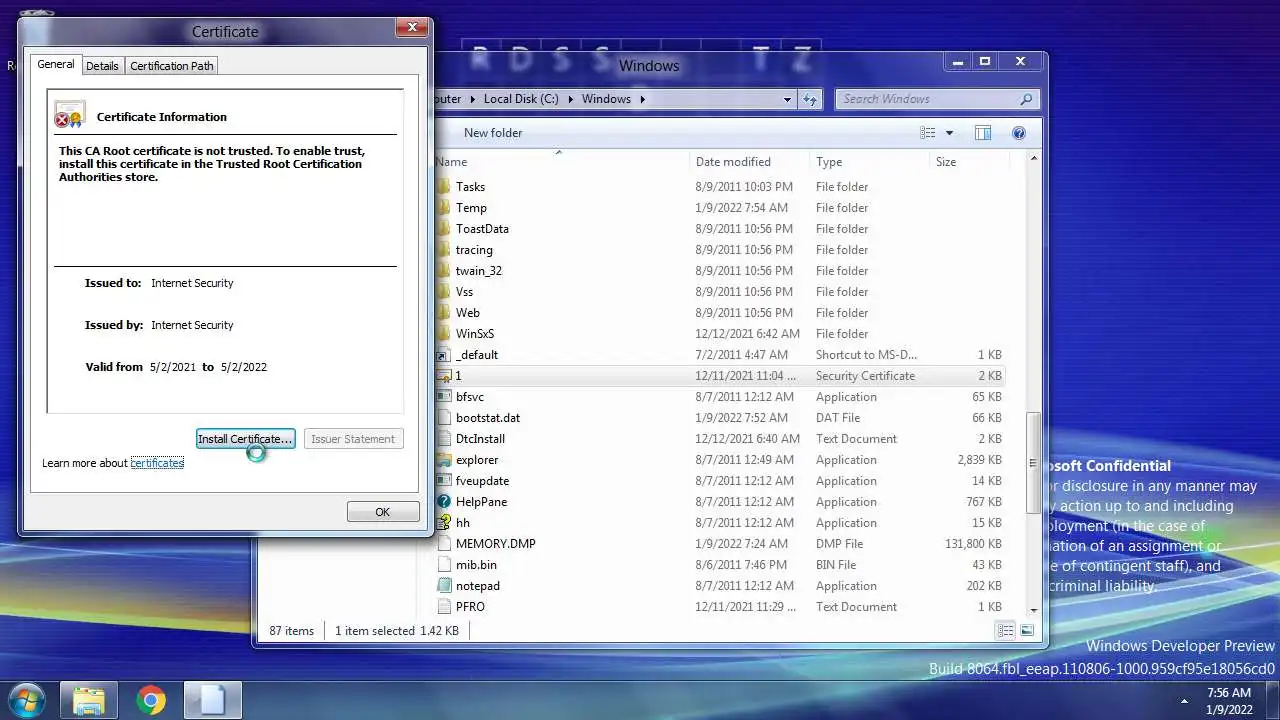This screenshot has height=720, width=1280.
Task: Show hidden system tray icons
Action: (1185, 701)
